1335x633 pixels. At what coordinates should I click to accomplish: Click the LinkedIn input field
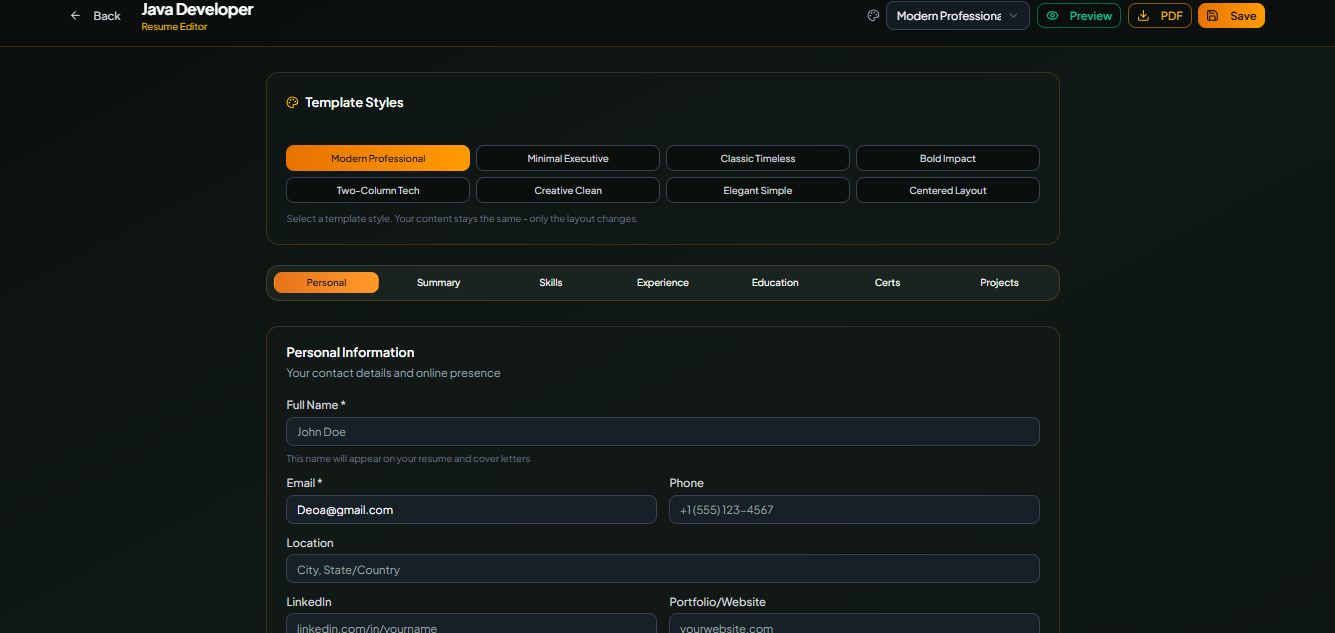pyautogui.click(x=471, y=624)
